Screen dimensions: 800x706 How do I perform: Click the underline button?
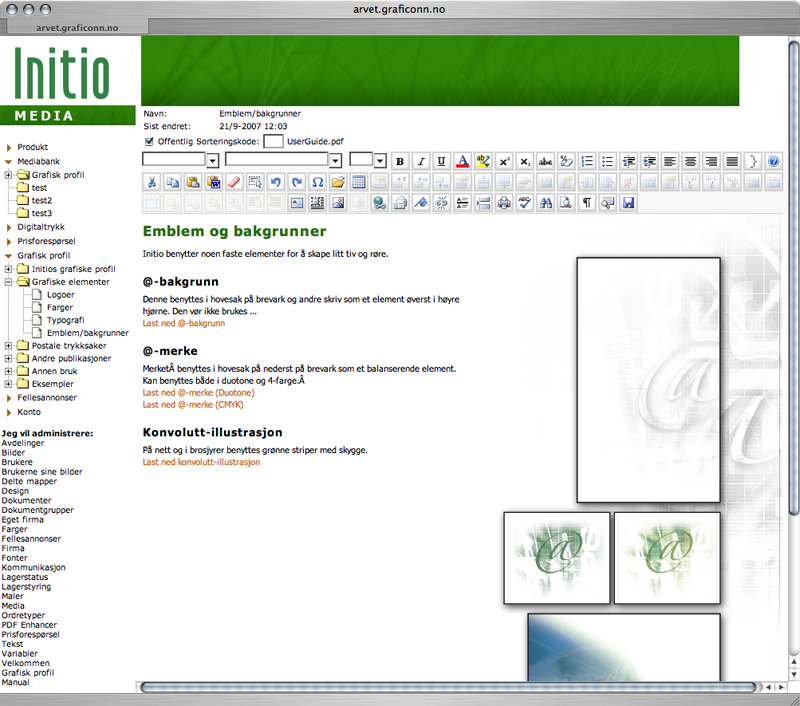[441, 161]
